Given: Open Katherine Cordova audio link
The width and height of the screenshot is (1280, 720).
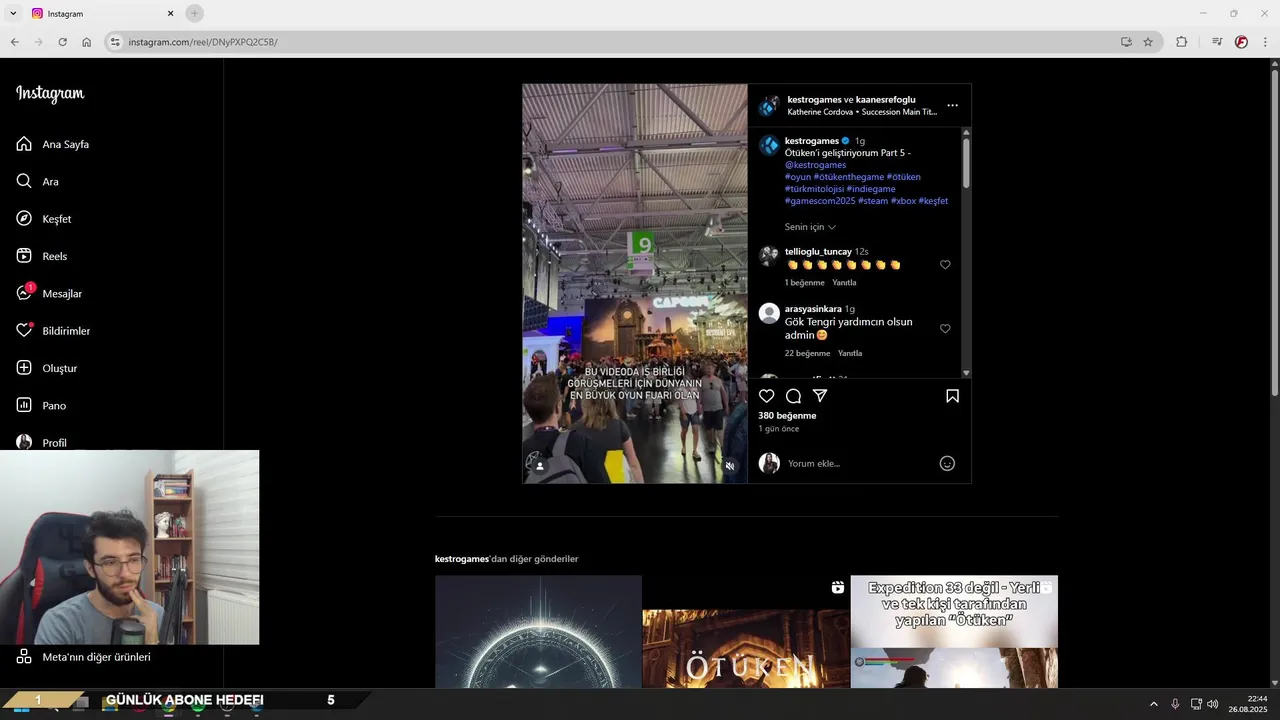Looking at the screenshot, I should [x=862, y=112].
